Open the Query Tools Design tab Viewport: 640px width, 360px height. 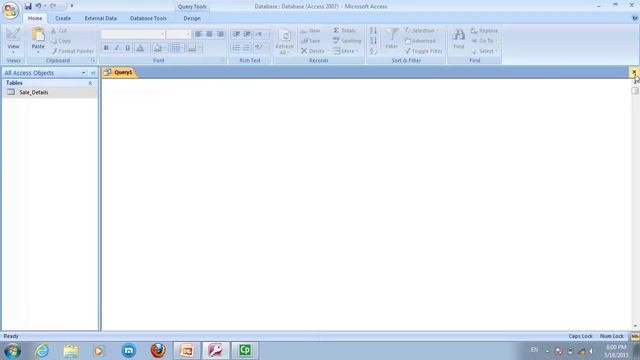(192, 18)
